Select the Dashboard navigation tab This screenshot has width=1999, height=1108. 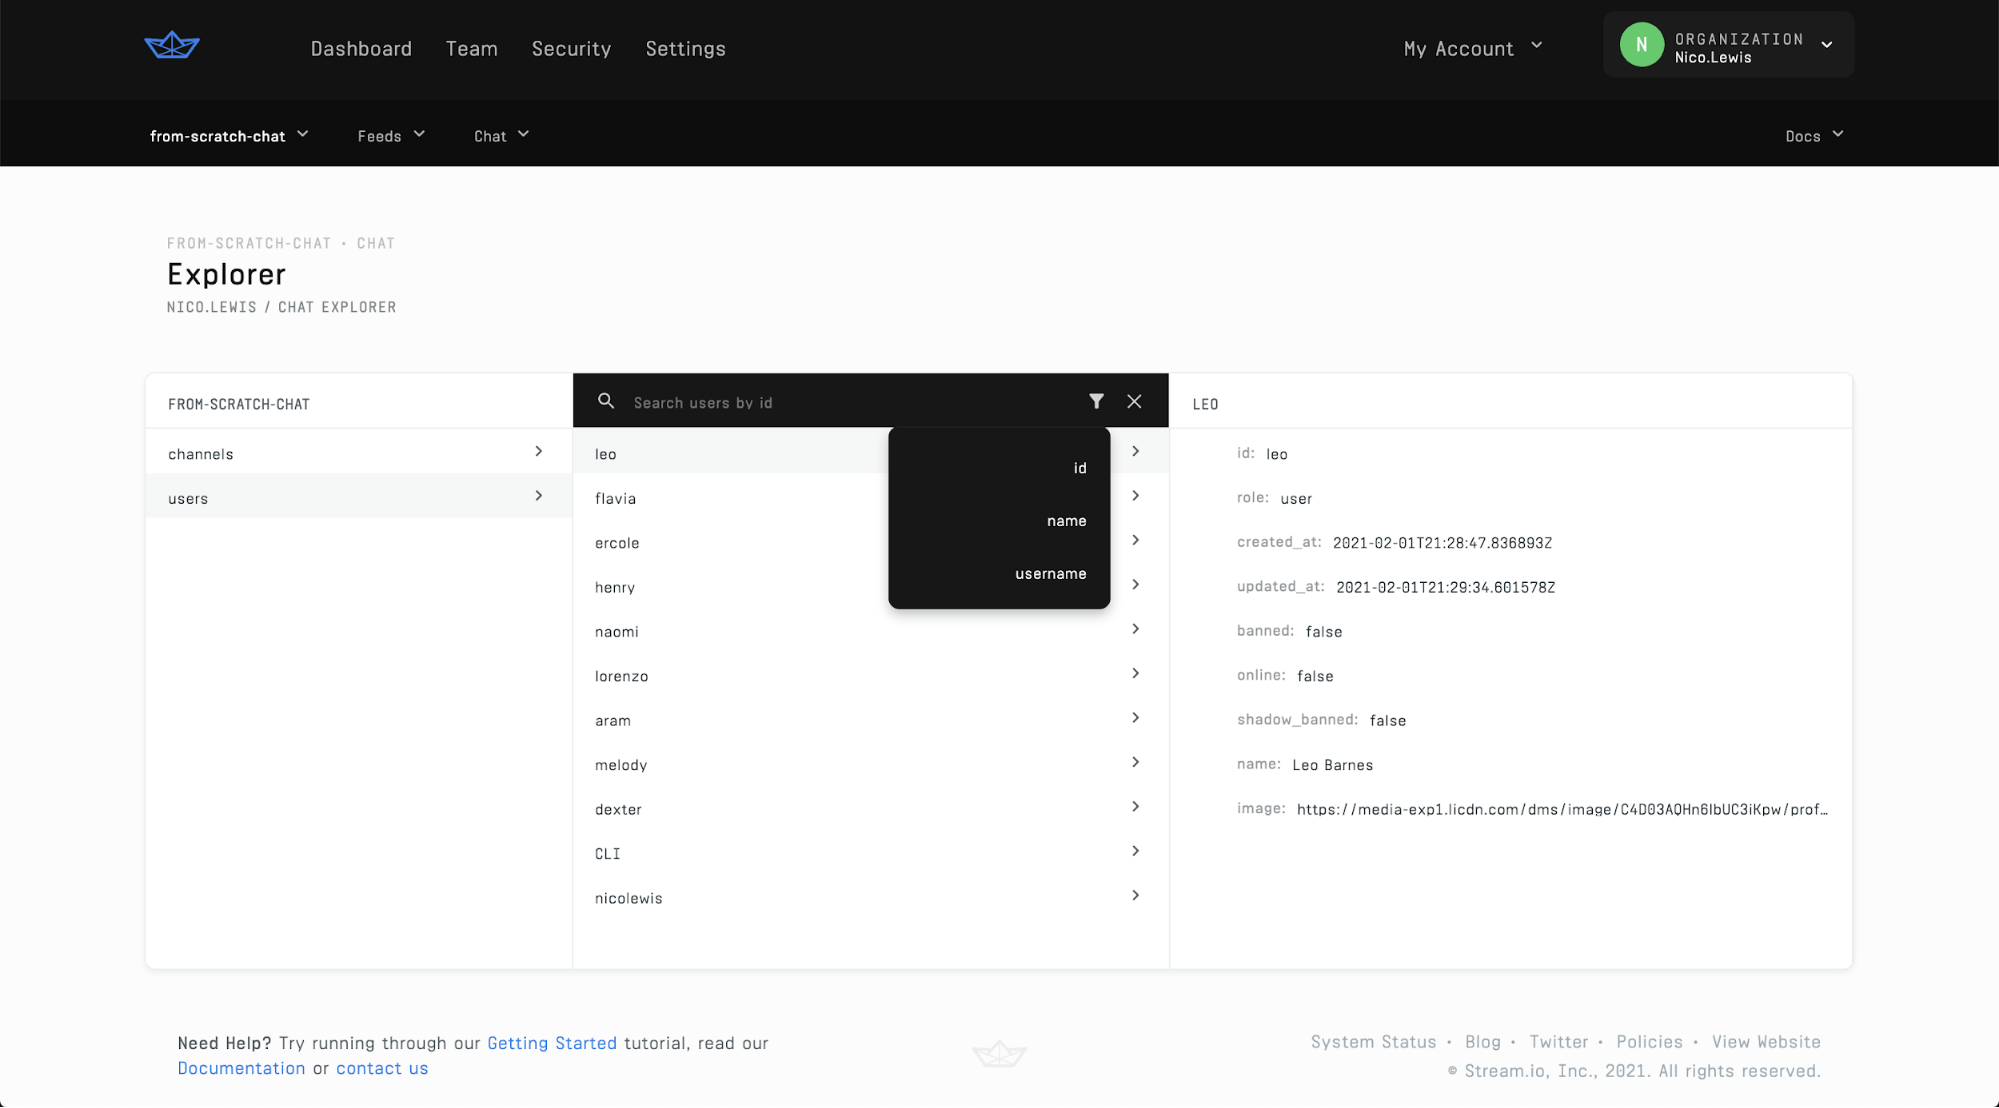click(x=362, y=48)
